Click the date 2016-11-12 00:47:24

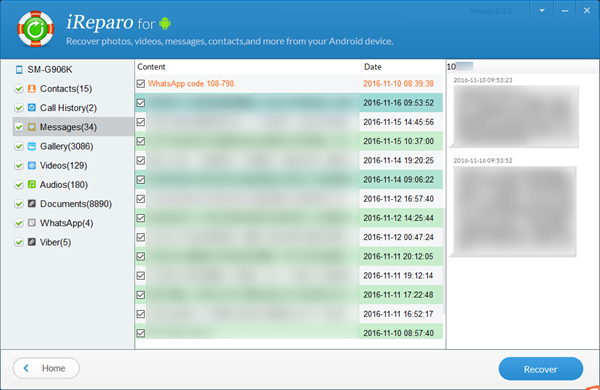coord(398,237)
